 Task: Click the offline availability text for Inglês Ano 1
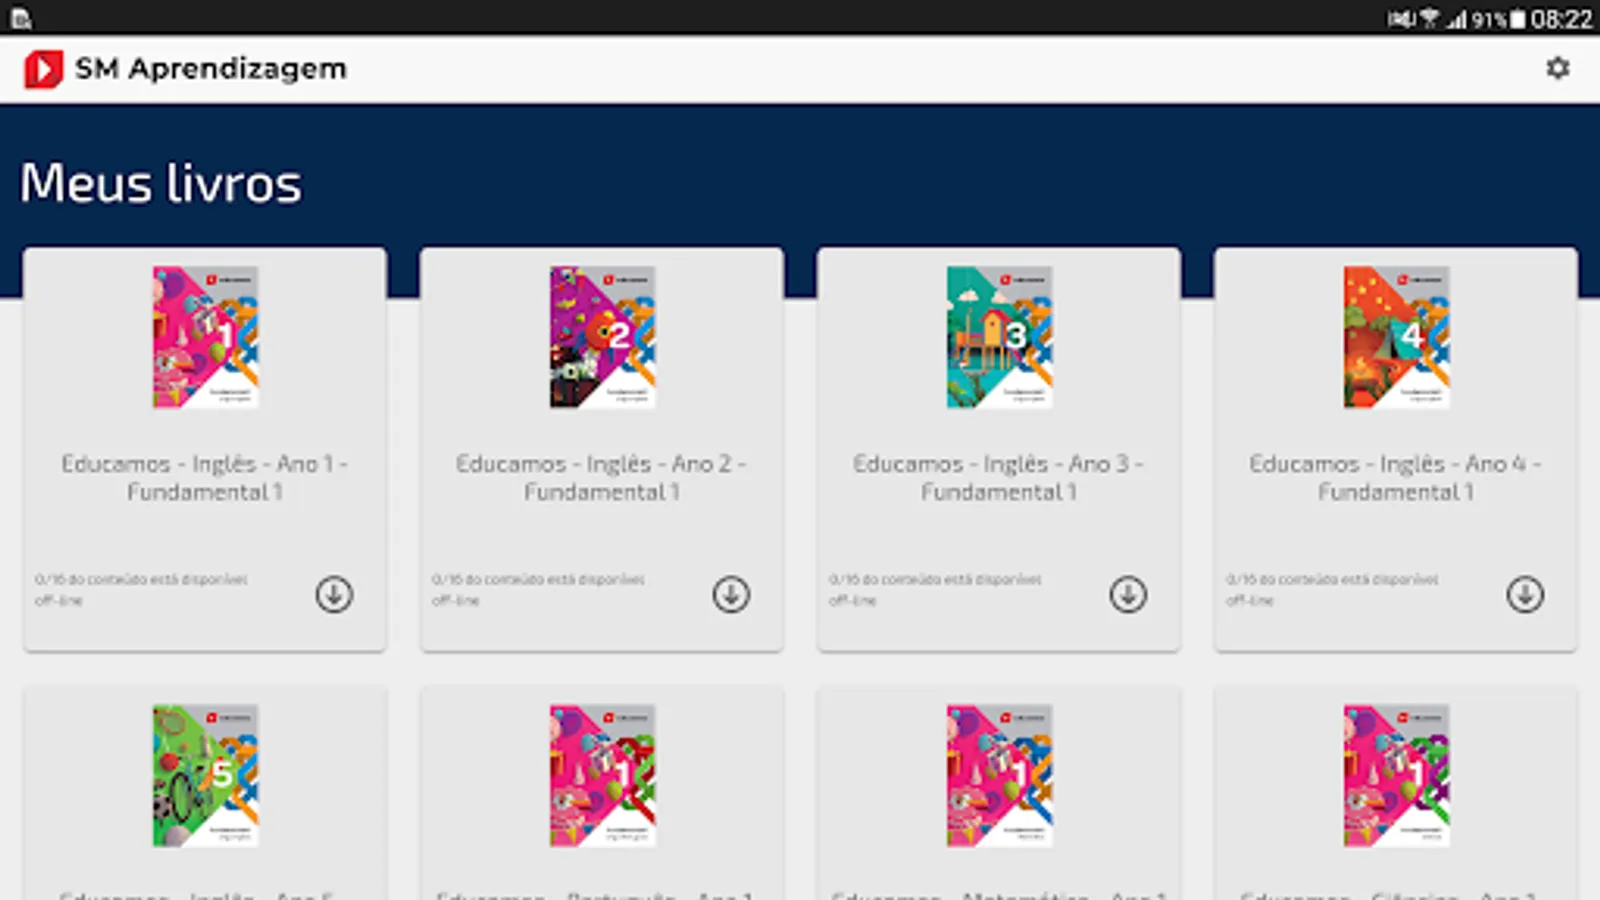[x=141, y=589]
